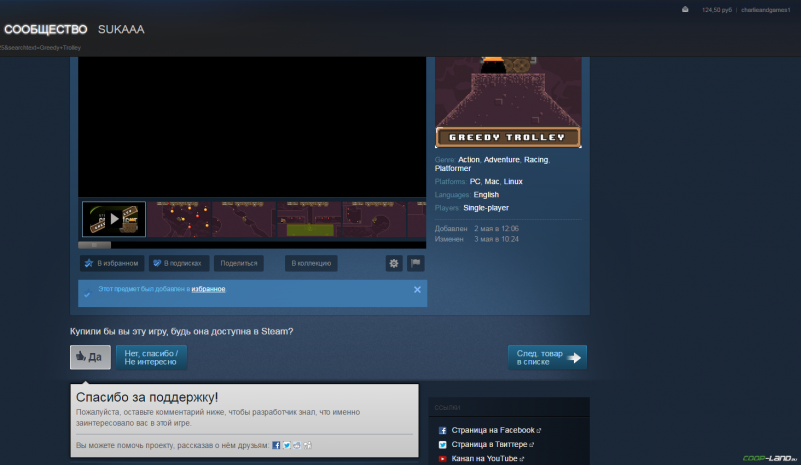Viewport: 801px width, 465px height.
Task: Toggle the 'В подписках' subscription button
Action: [x=179, y=263]
